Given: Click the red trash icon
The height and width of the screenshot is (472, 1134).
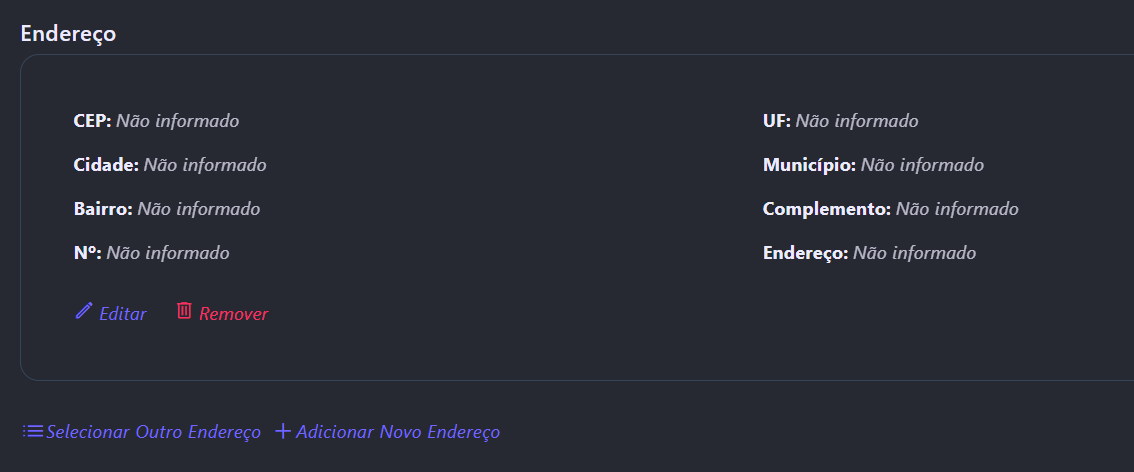Looking at the screenshot, I should [x=184, y=311].
